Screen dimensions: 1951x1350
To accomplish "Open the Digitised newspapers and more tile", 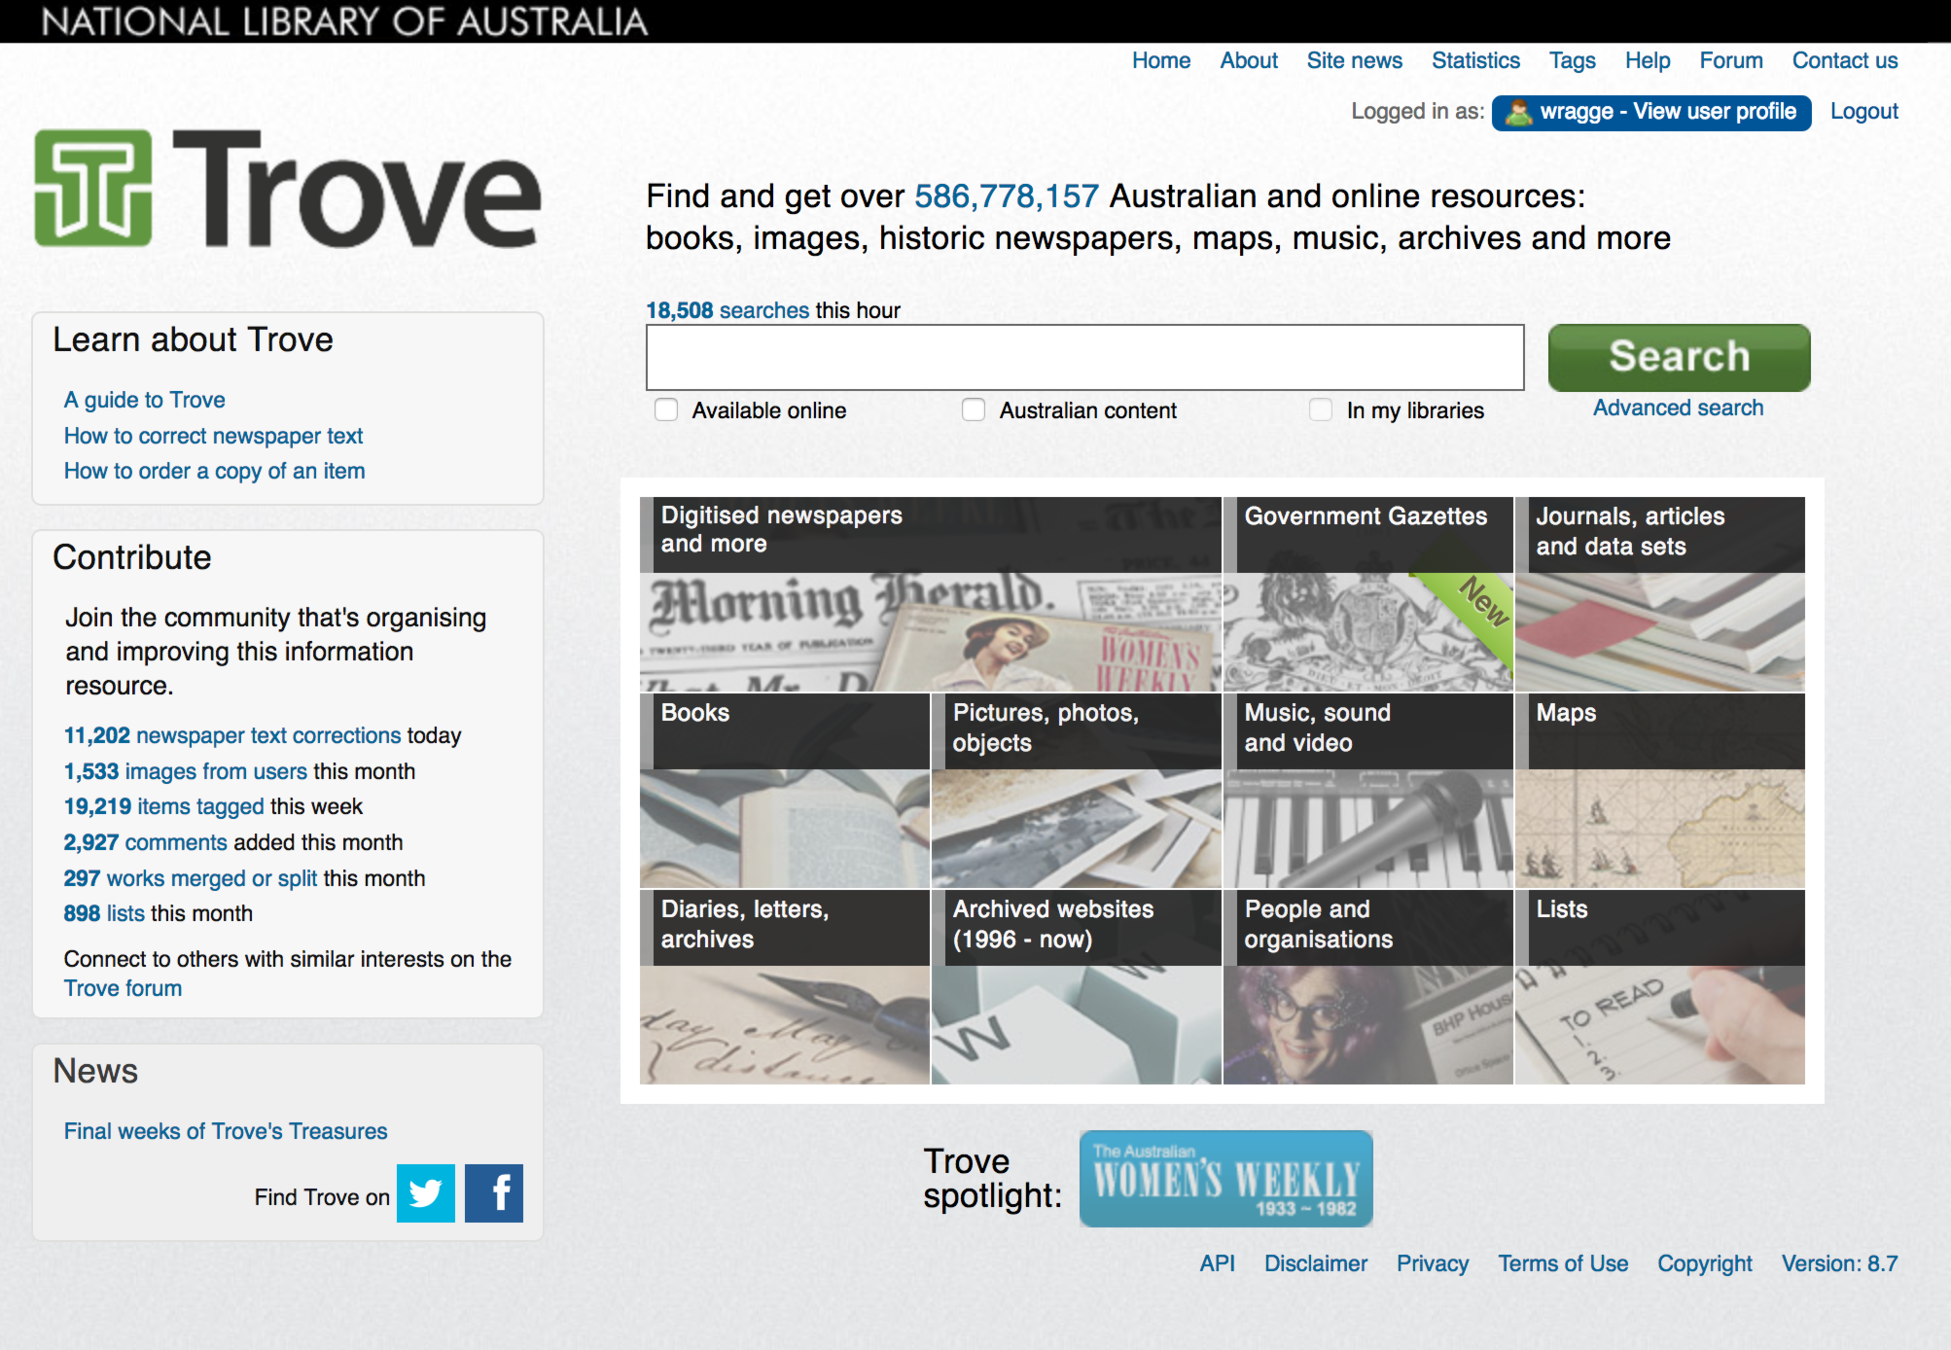I will click(930, 594).
